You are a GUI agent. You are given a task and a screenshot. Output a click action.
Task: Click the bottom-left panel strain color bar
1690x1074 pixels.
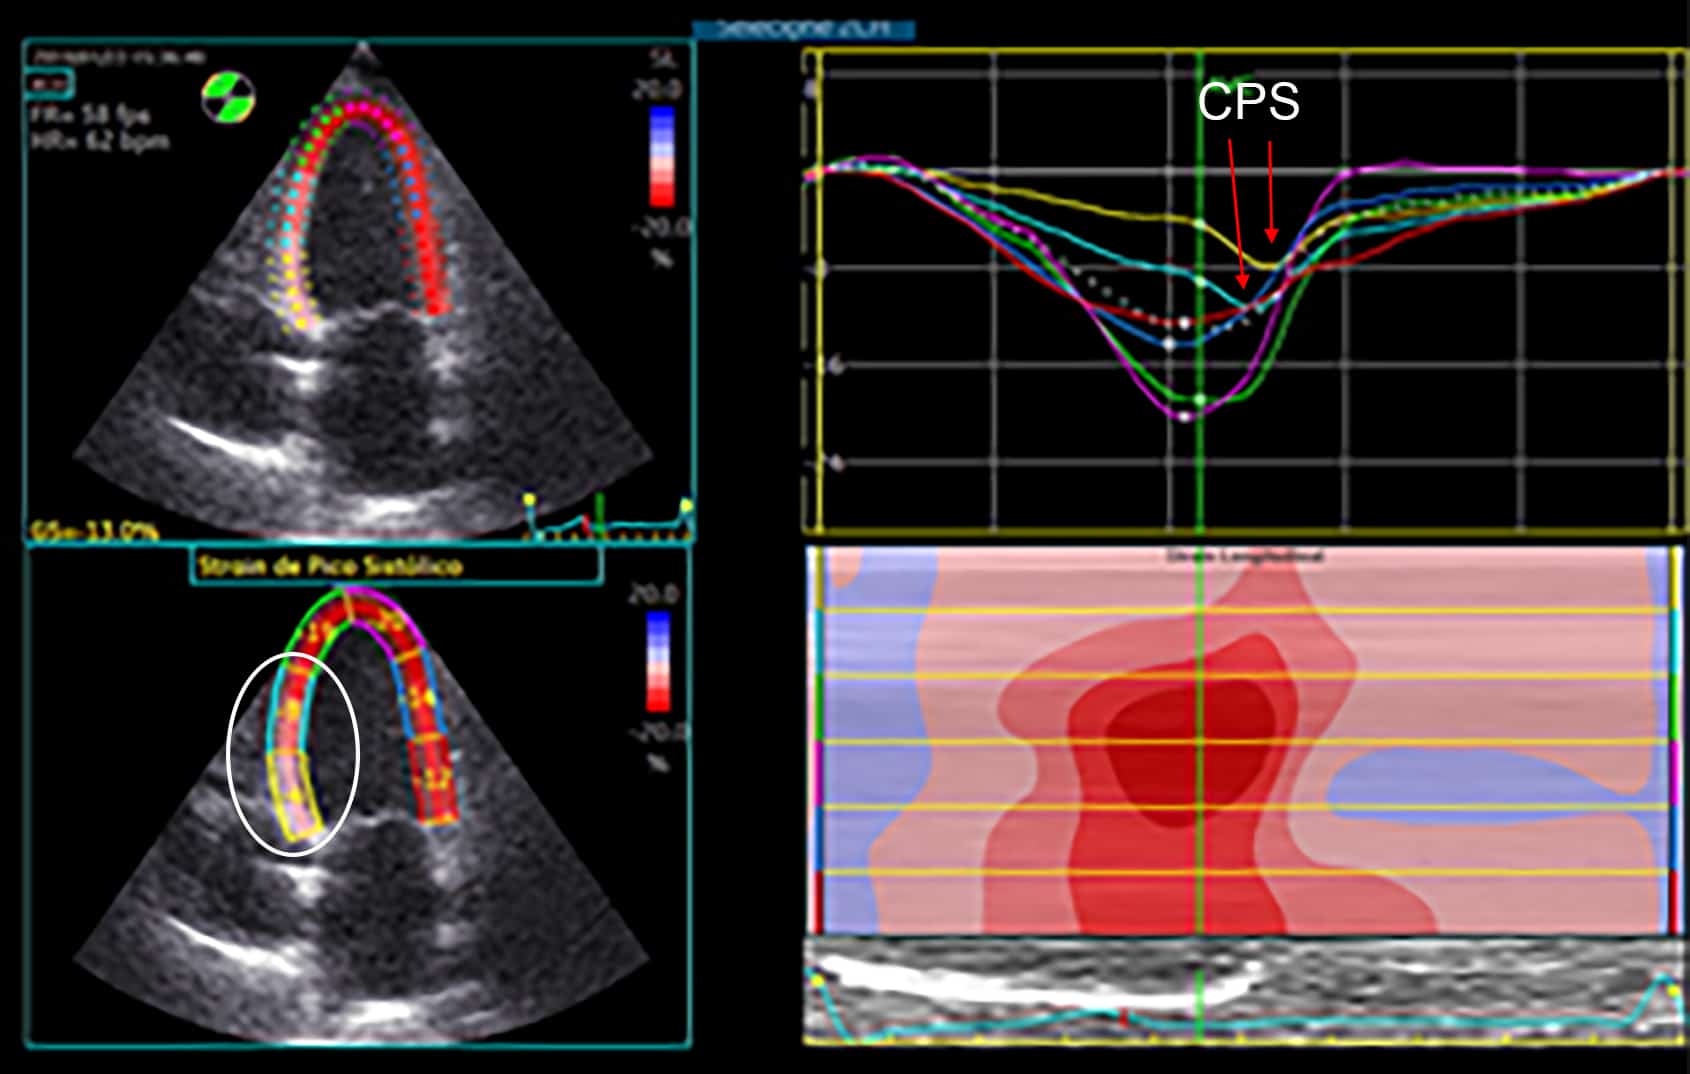point(657,661)
